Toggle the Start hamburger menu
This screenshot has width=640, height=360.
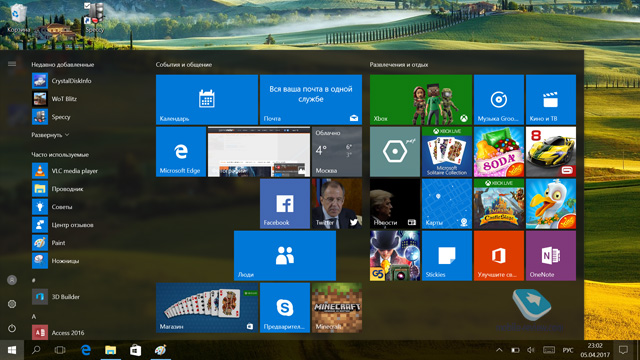click(x=12, y=64)
